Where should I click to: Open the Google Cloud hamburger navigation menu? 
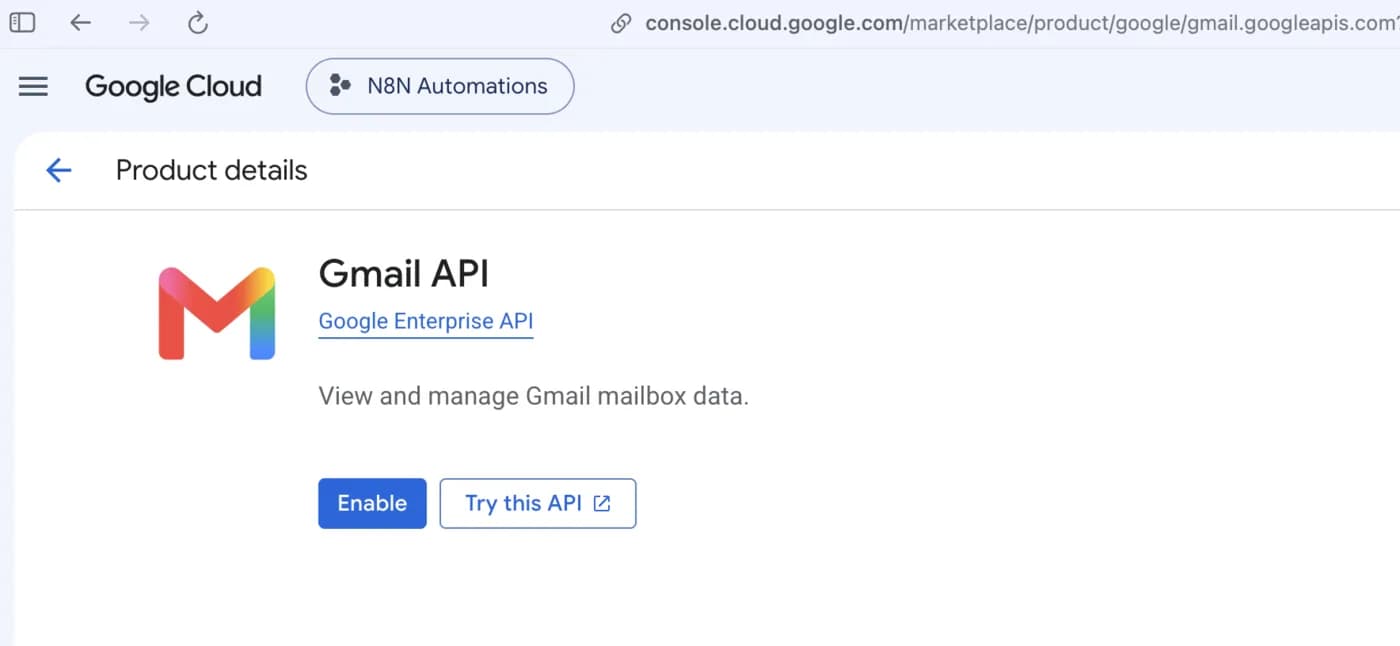click(33, 86)
